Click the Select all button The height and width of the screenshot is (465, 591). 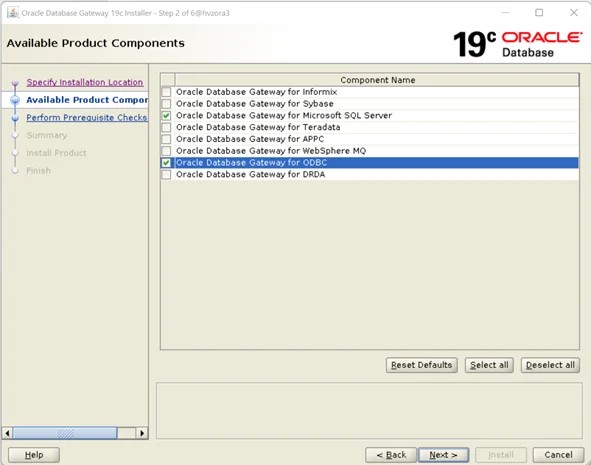pos(489,365)
